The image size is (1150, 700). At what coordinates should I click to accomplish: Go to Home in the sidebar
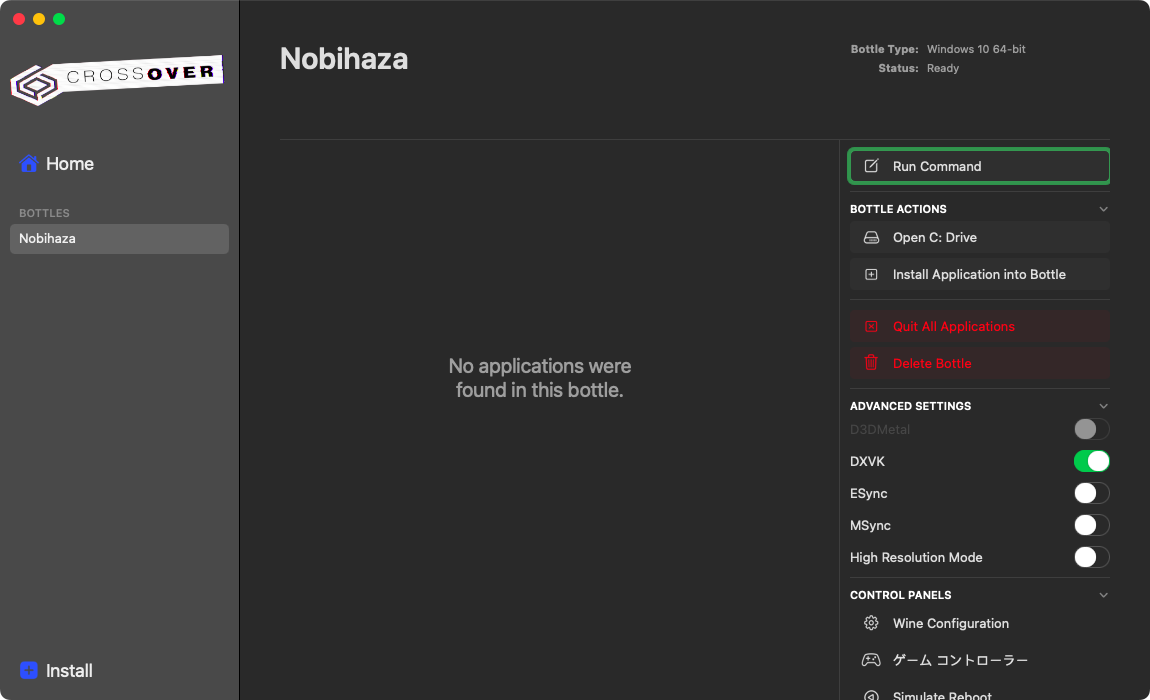69,164
